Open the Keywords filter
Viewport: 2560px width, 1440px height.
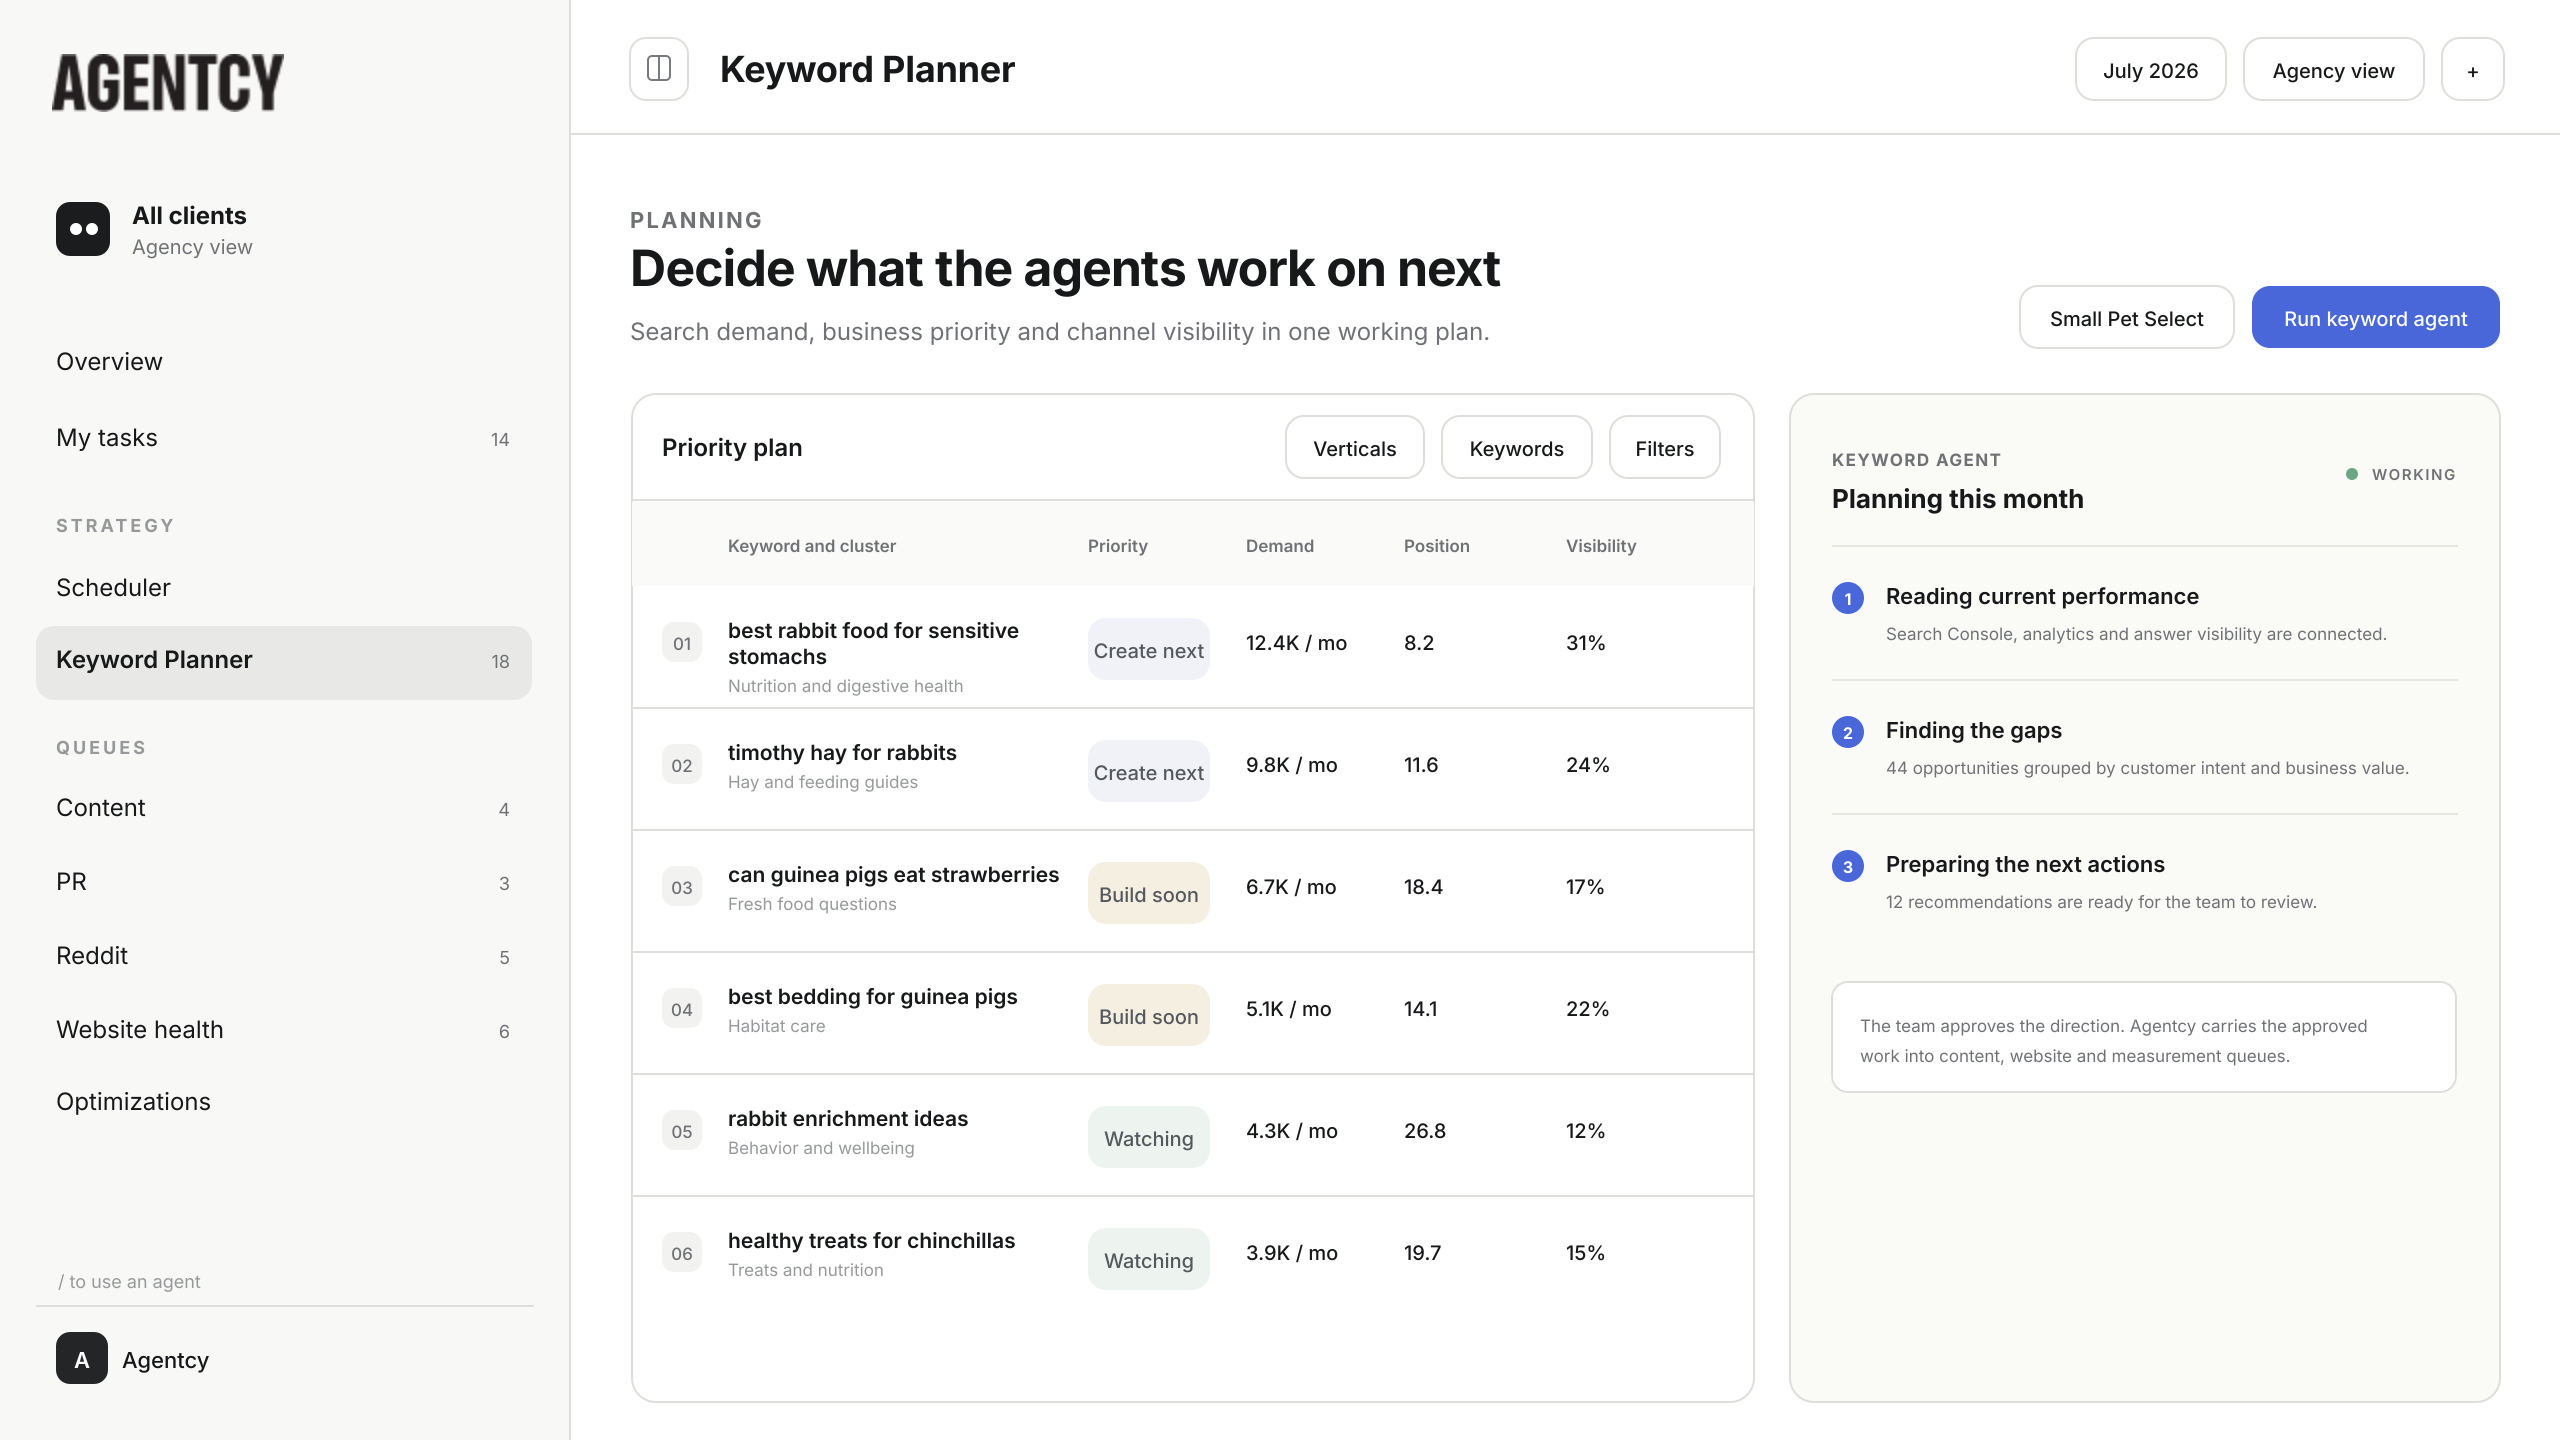coord(1516,448)
